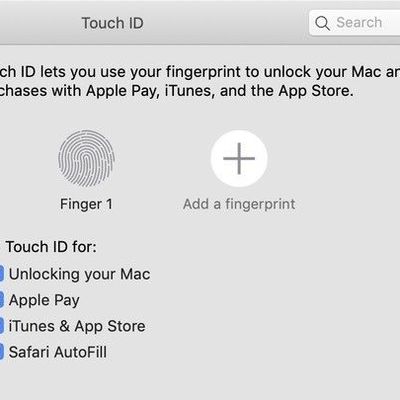
Task: Click the Apple Pay option label
Action: [44, 300]
